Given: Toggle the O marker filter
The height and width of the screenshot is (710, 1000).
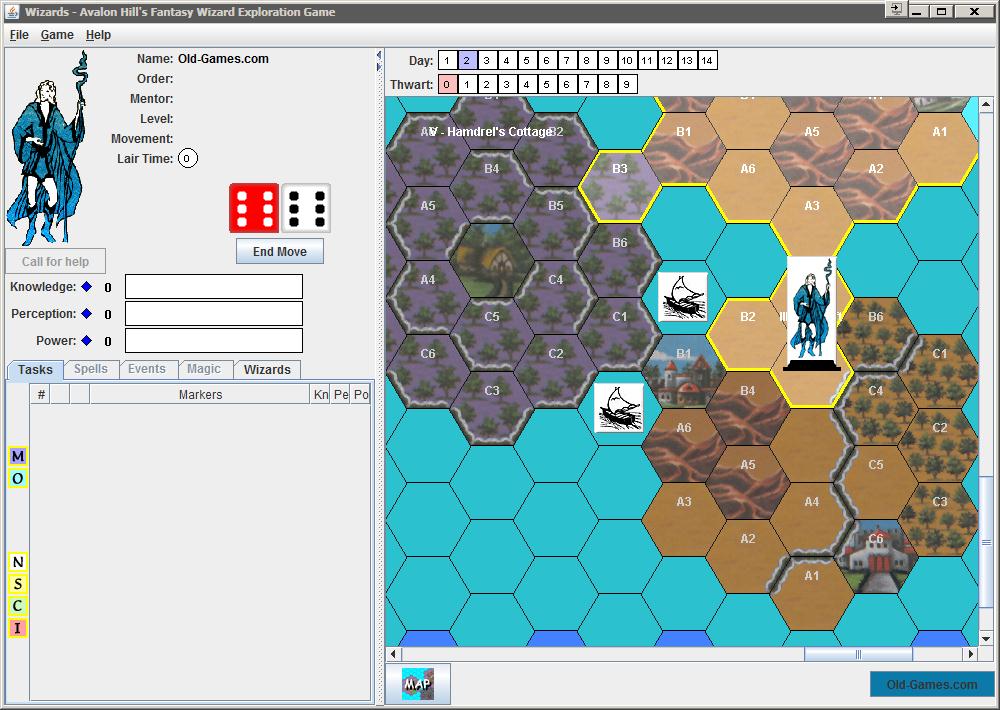Looking at the screenshot, I should click(18, 478).
